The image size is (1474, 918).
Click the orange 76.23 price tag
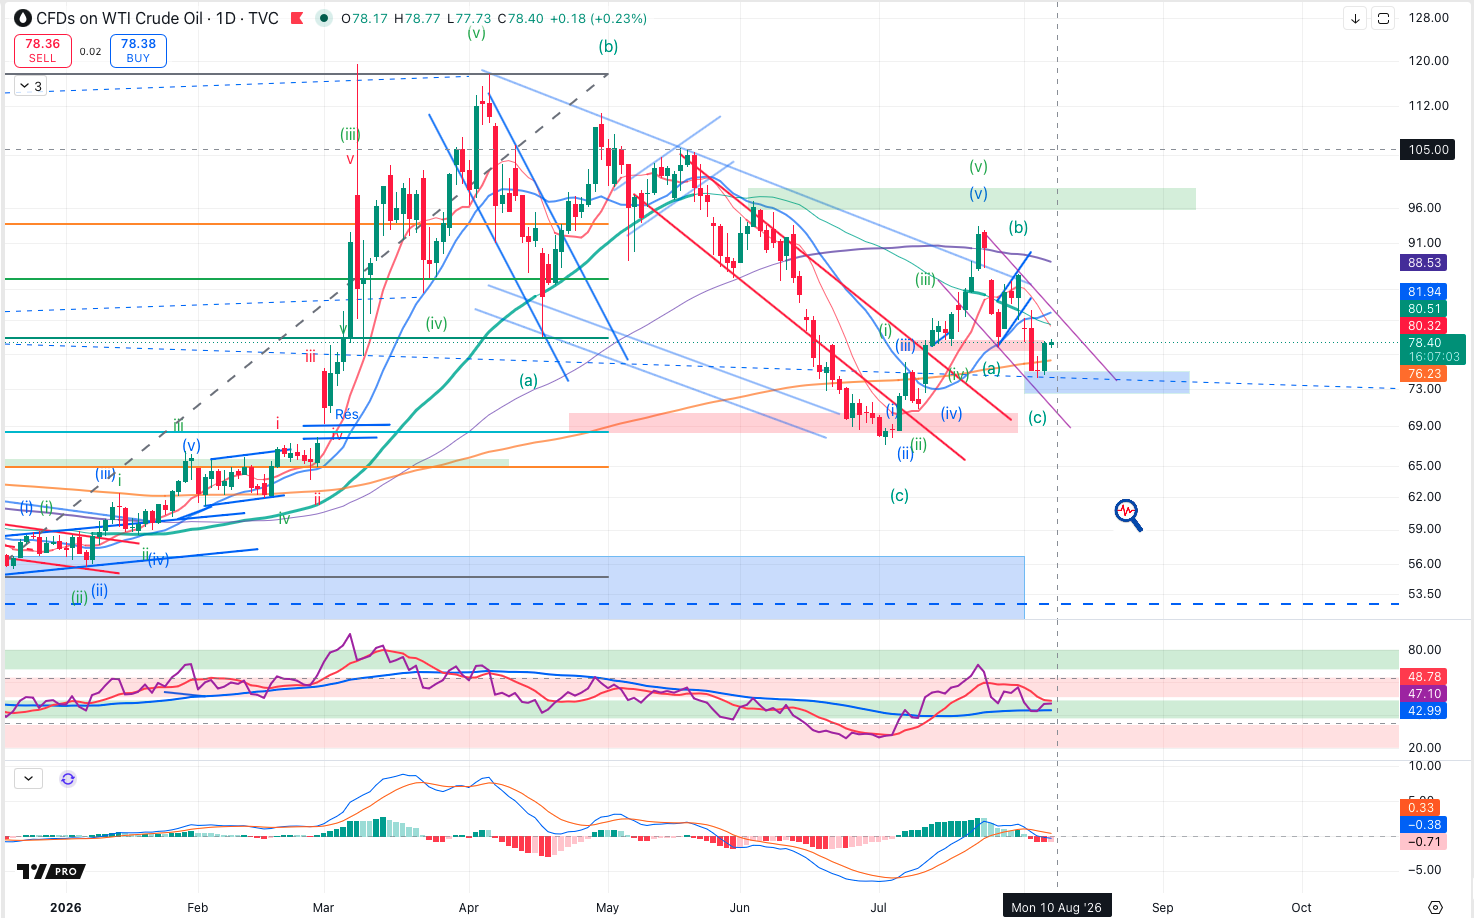[1424, 374]
